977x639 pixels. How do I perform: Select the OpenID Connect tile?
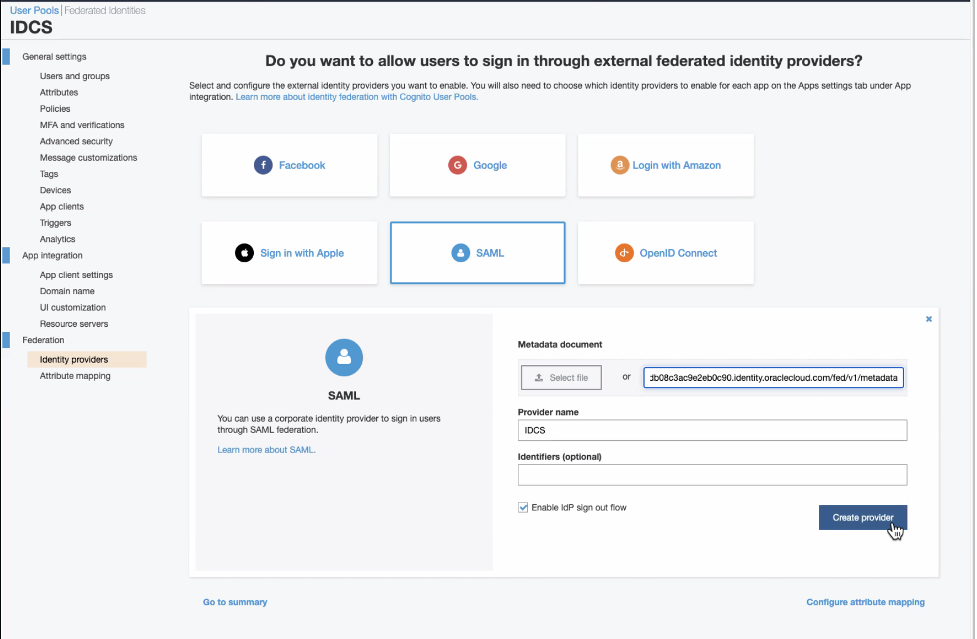tap(666, 253)
